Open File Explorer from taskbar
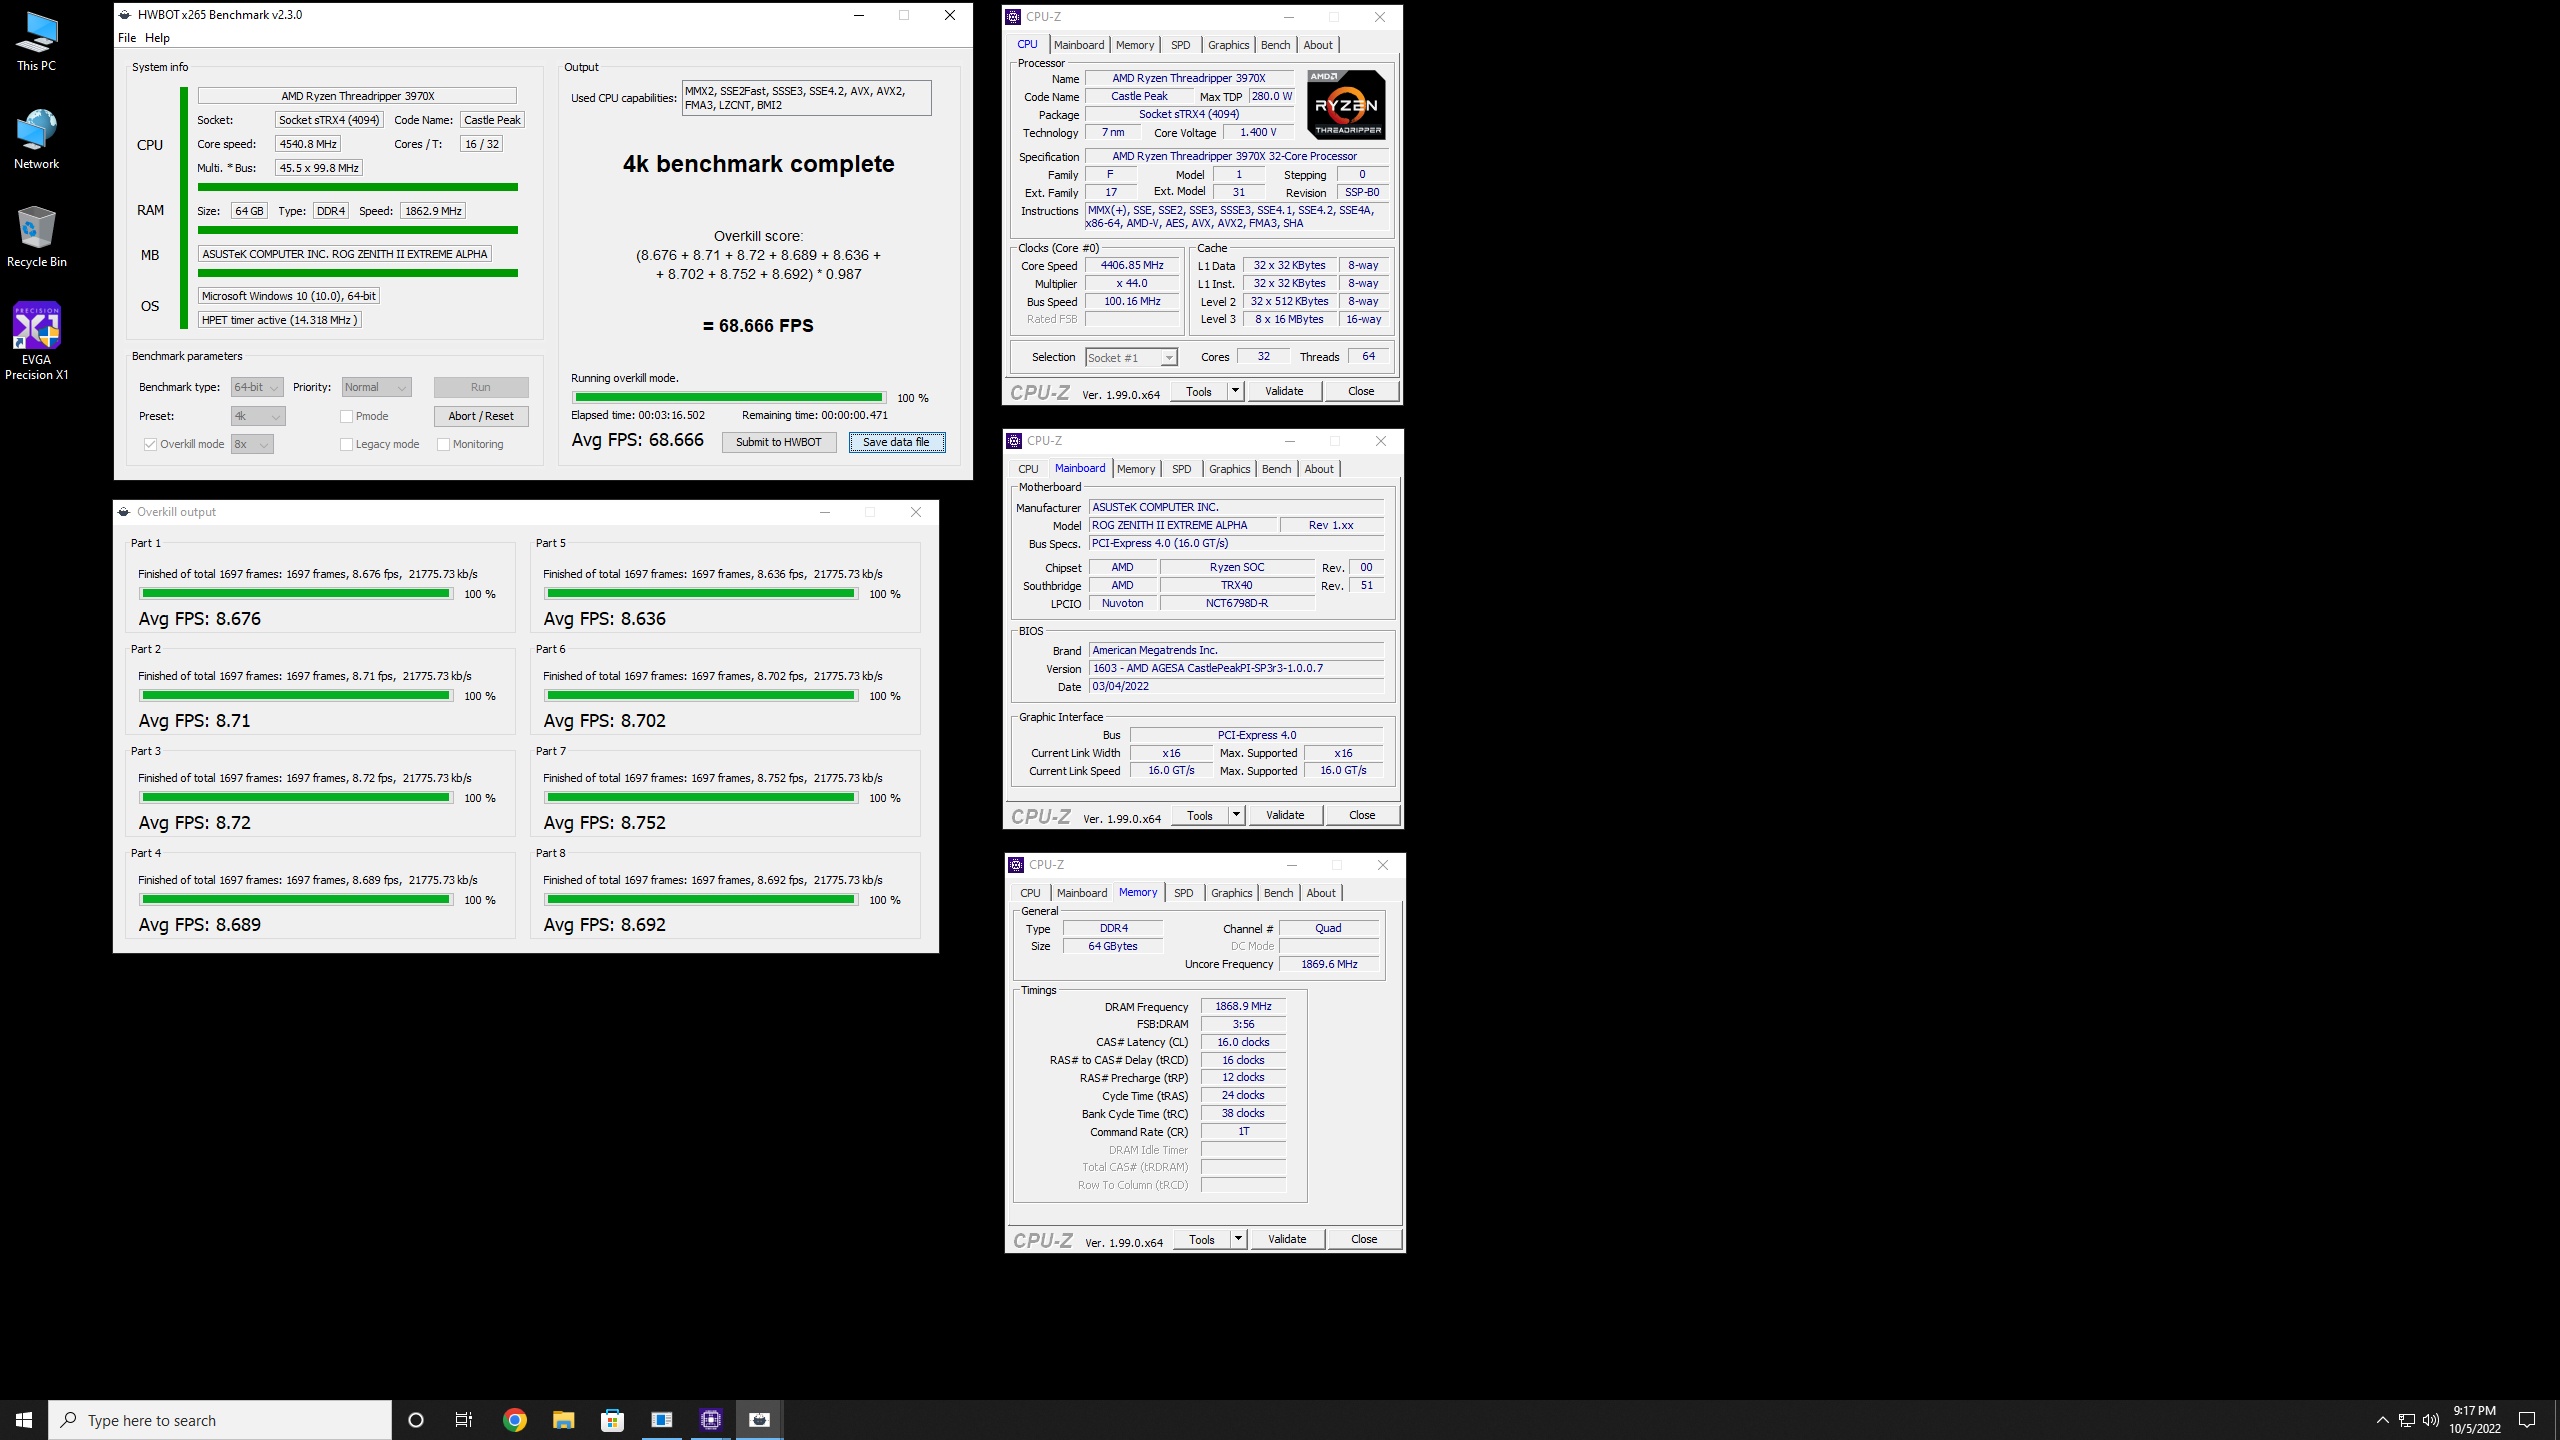Screen dimensions: 2560x1440 [563, 1420]
